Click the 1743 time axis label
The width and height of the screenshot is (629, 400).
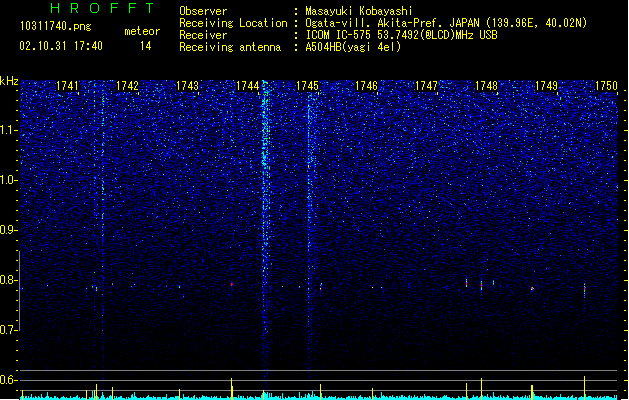coord(187,86)
